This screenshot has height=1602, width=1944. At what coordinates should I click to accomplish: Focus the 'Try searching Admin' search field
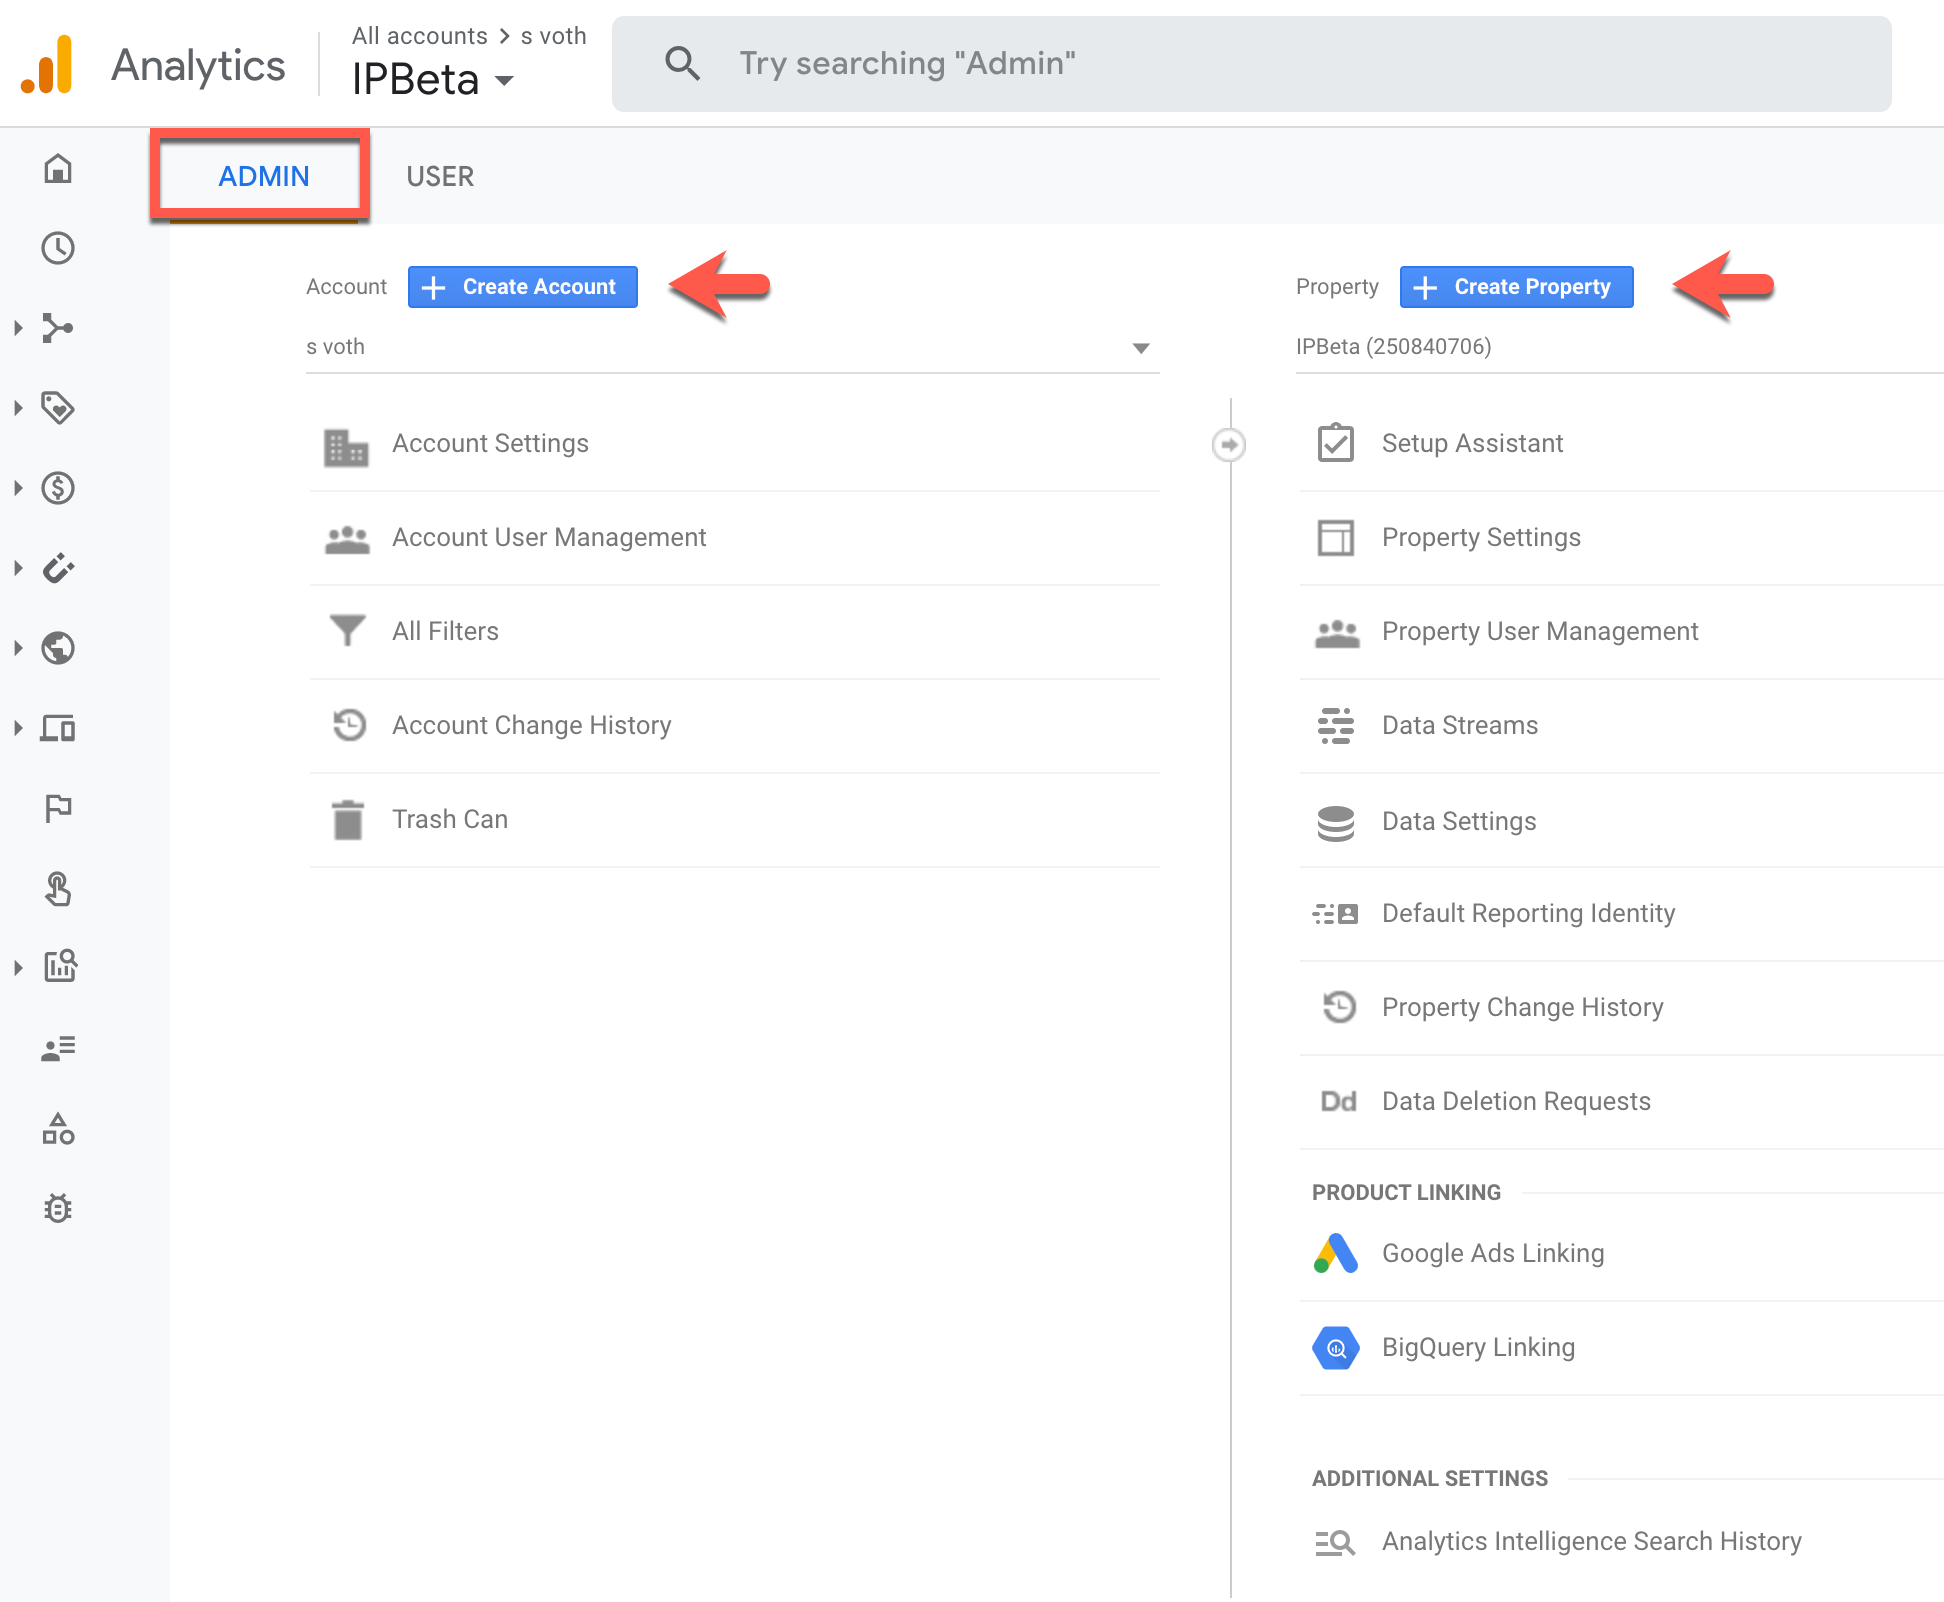pos(1252,64)
